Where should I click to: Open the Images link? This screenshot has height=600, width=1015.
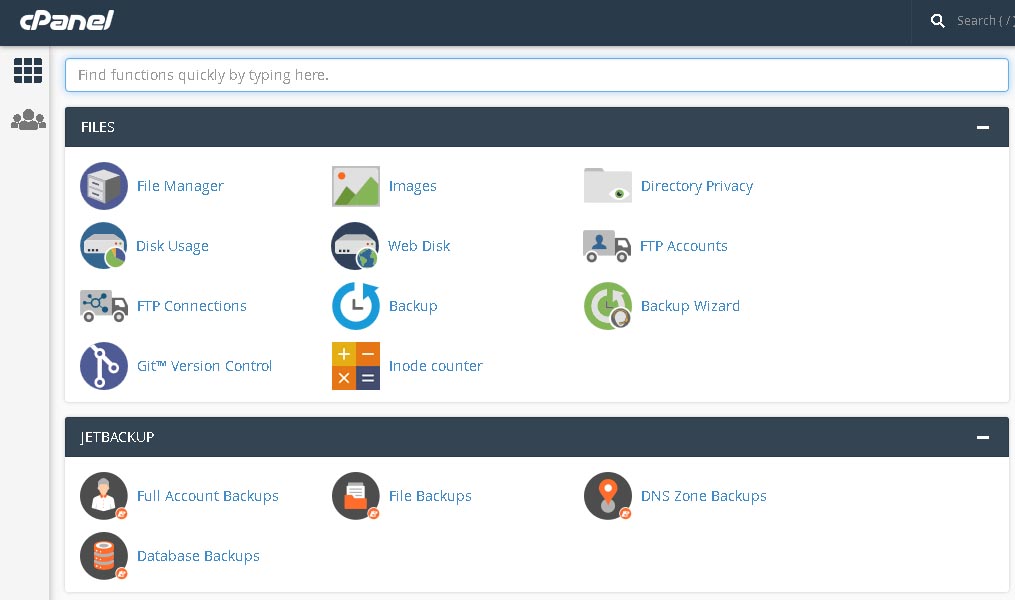pyautogui.click(x=412, y=186)
